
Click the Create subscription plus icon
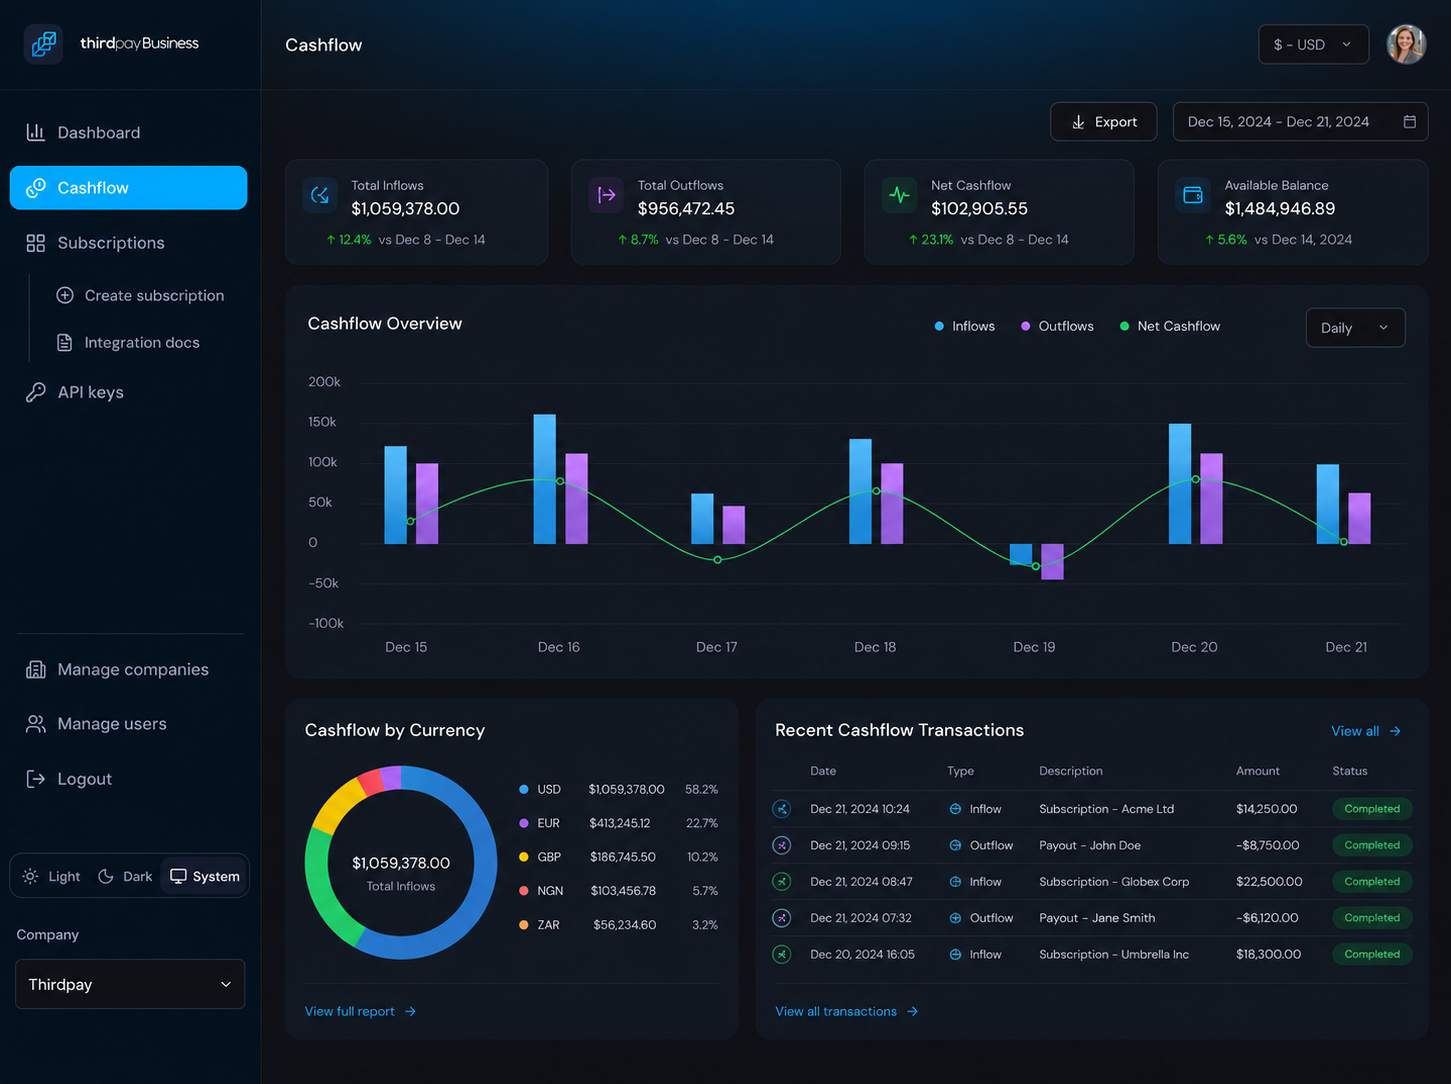tap(65, 295)
